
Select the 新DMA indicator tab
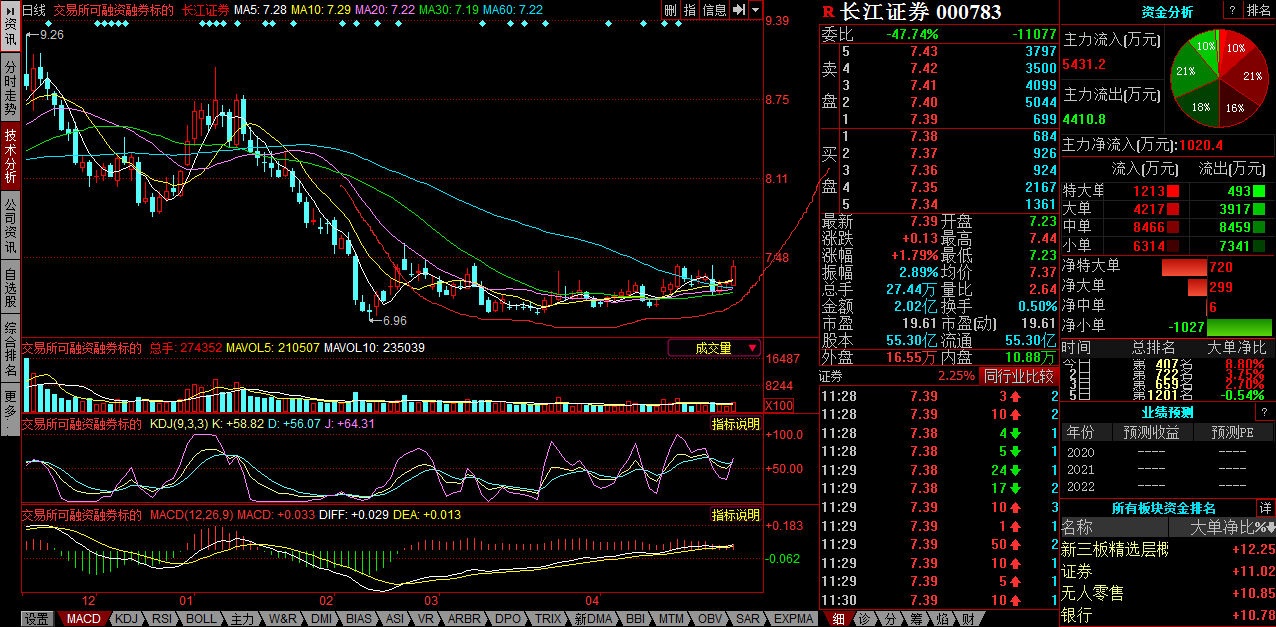(594, 619)
